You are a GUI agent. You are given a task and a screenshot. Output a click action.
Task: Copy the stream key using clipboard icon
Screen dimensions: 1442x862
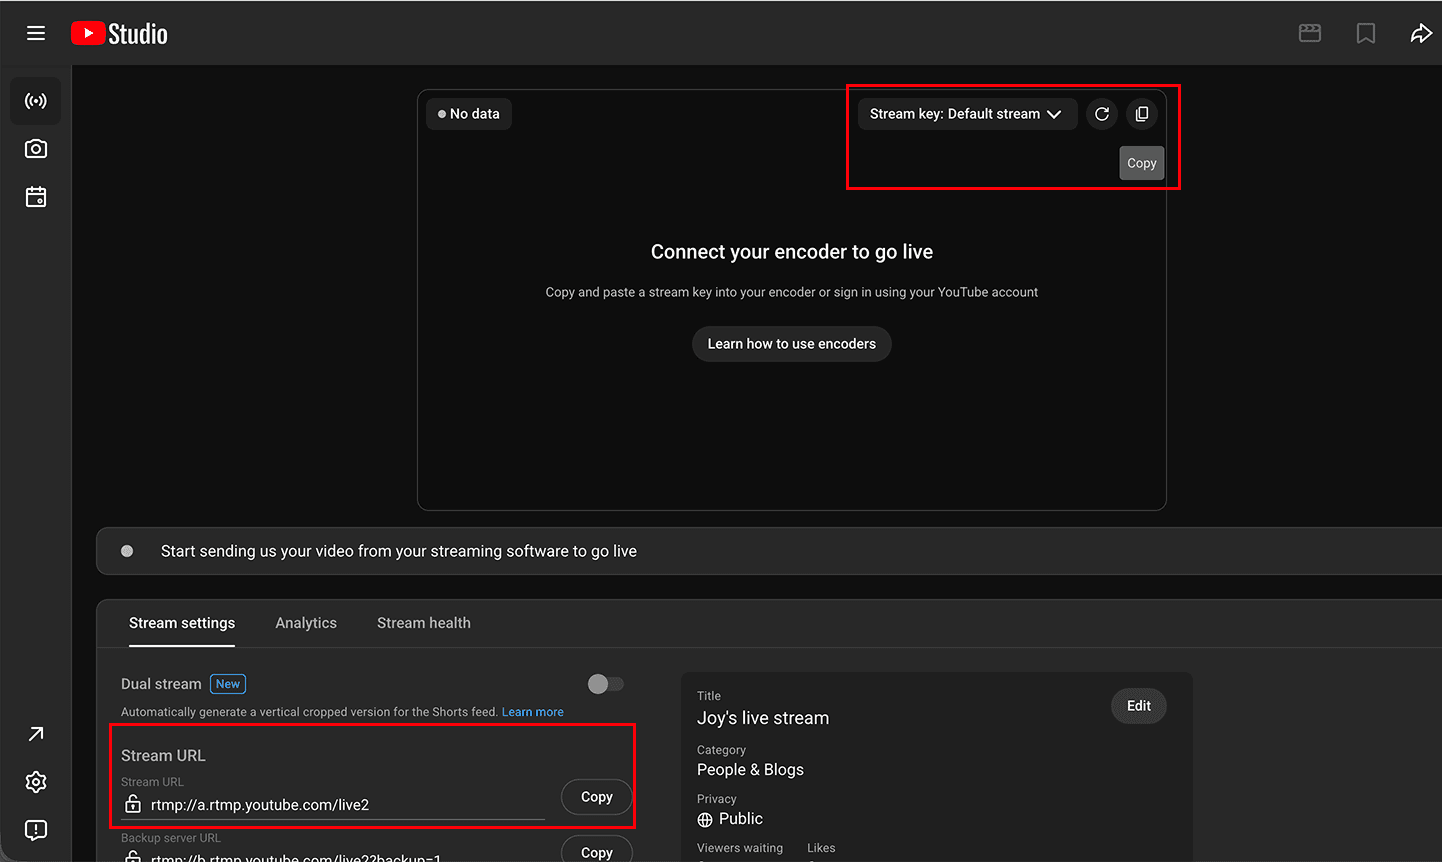click(1142, 114)
